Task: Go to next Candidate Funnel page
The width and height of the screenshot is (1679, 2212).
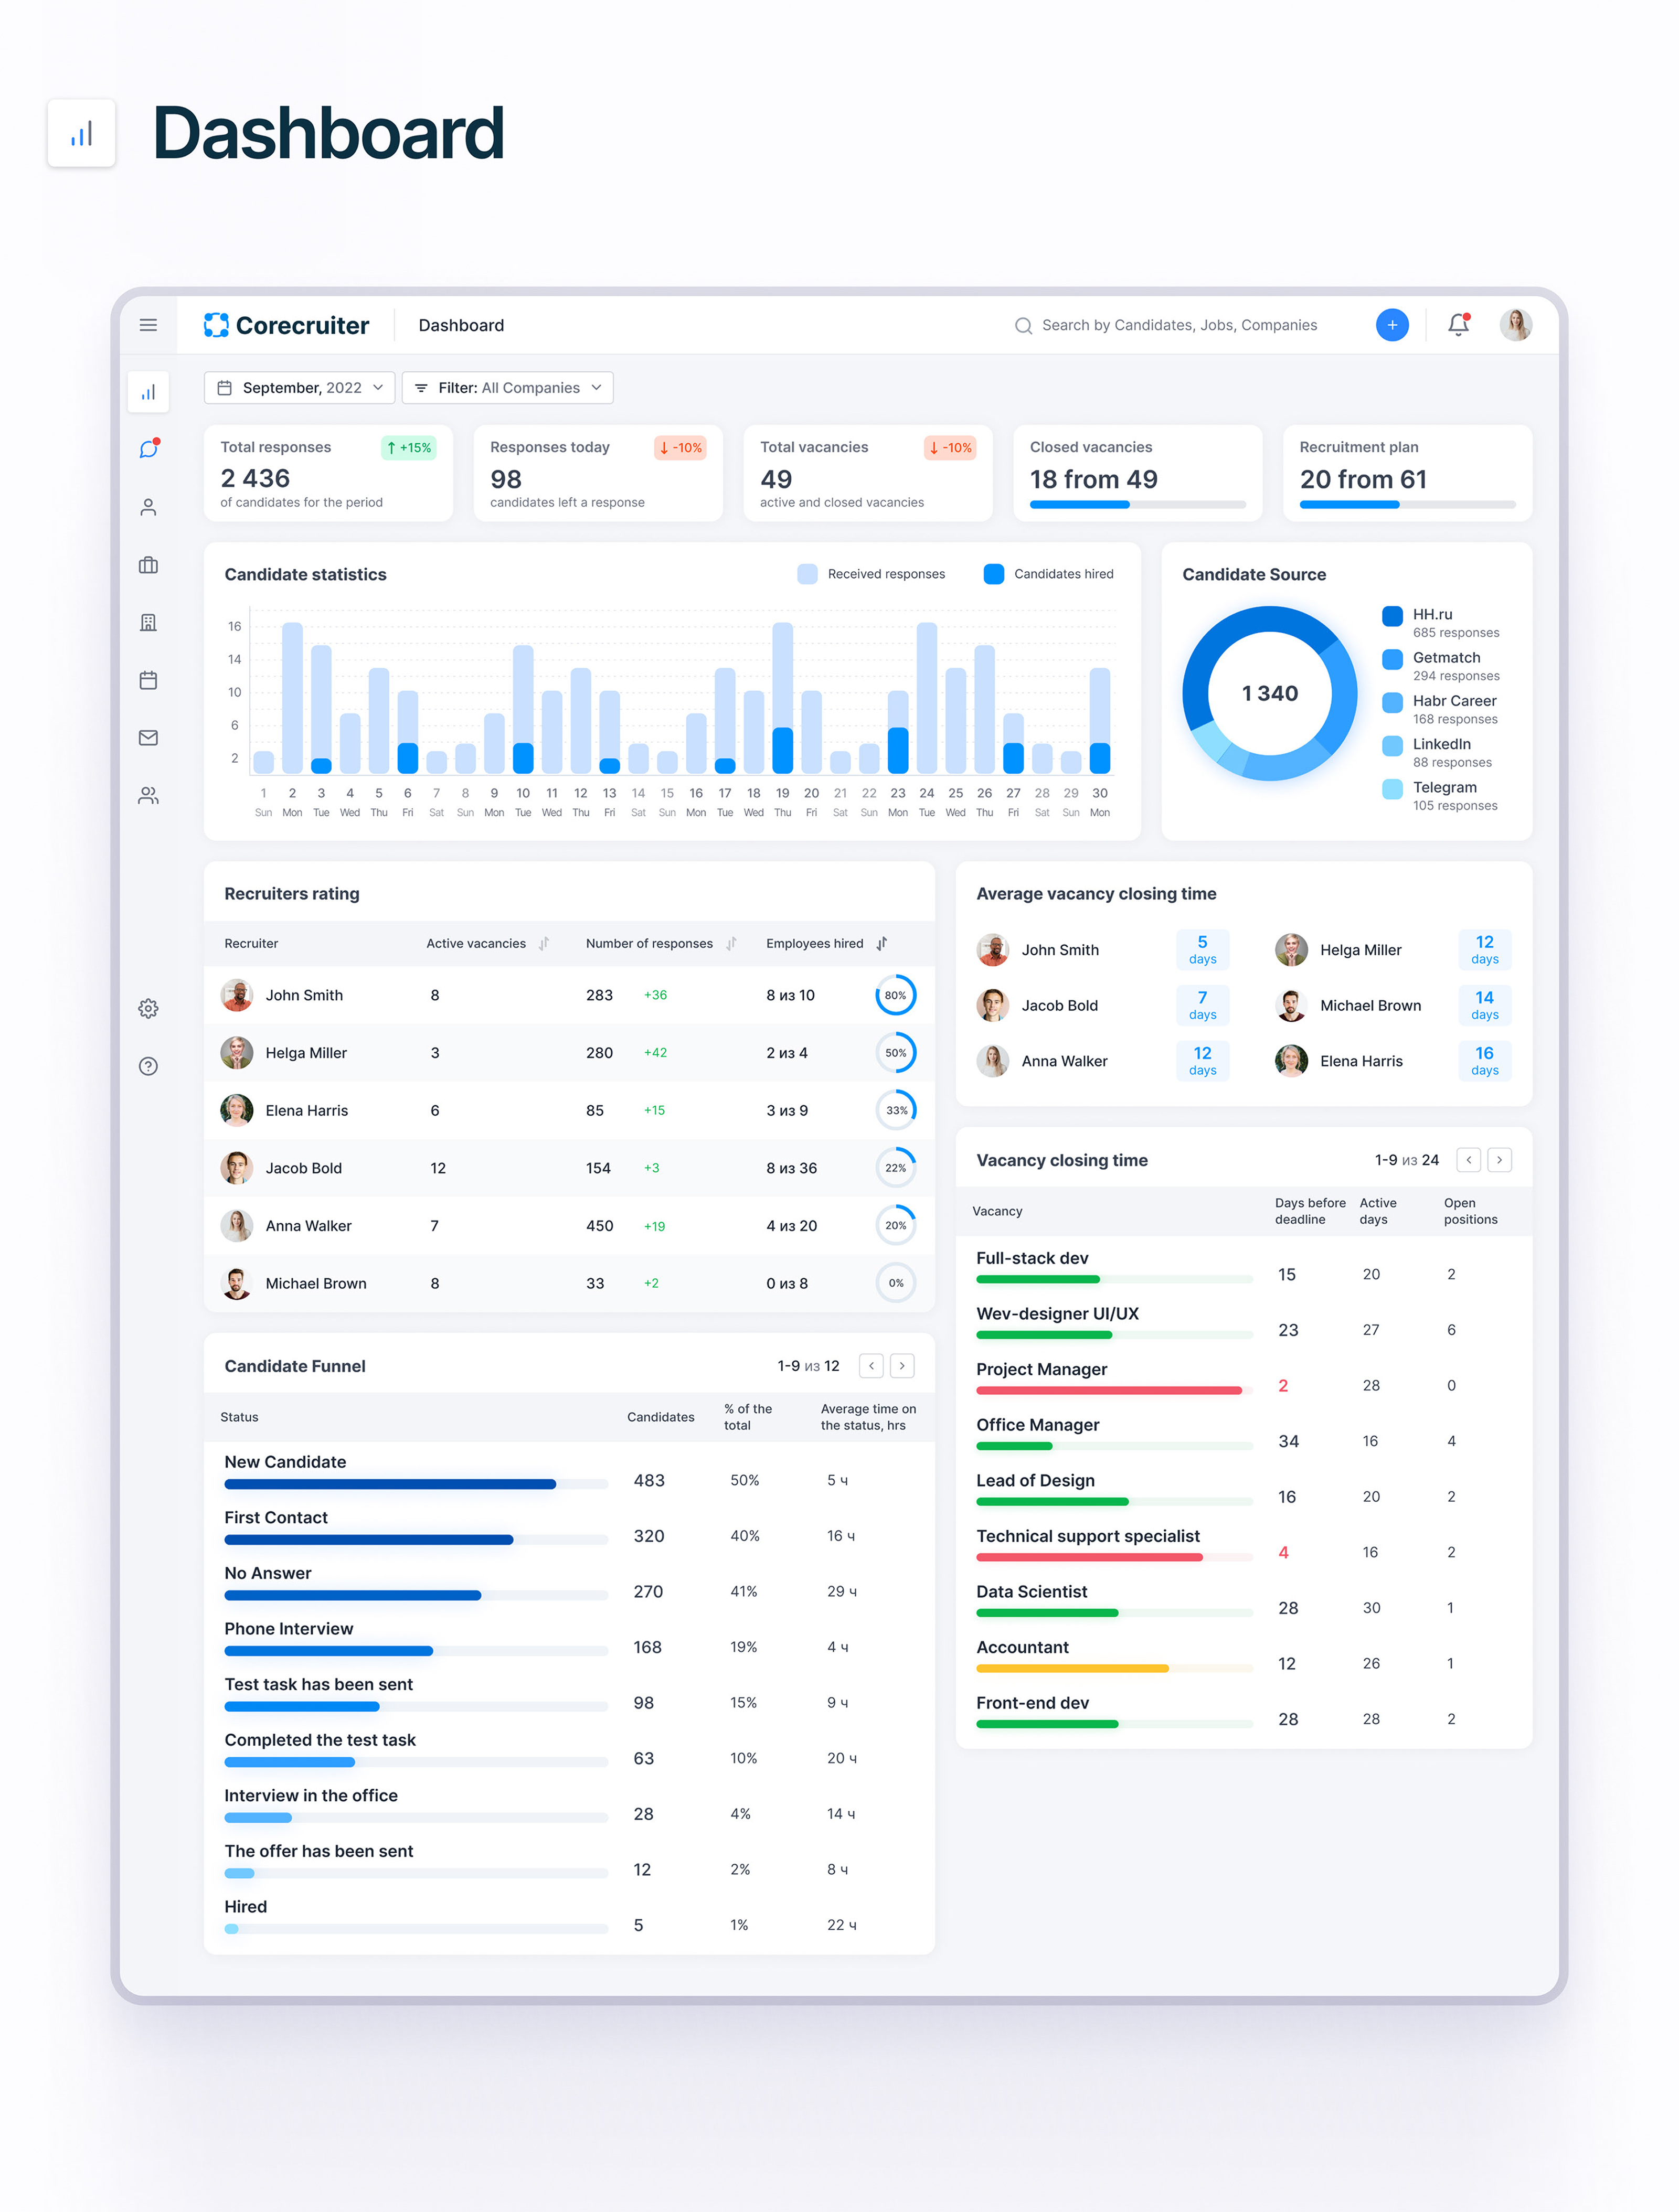Action: tap(902, 1366)
